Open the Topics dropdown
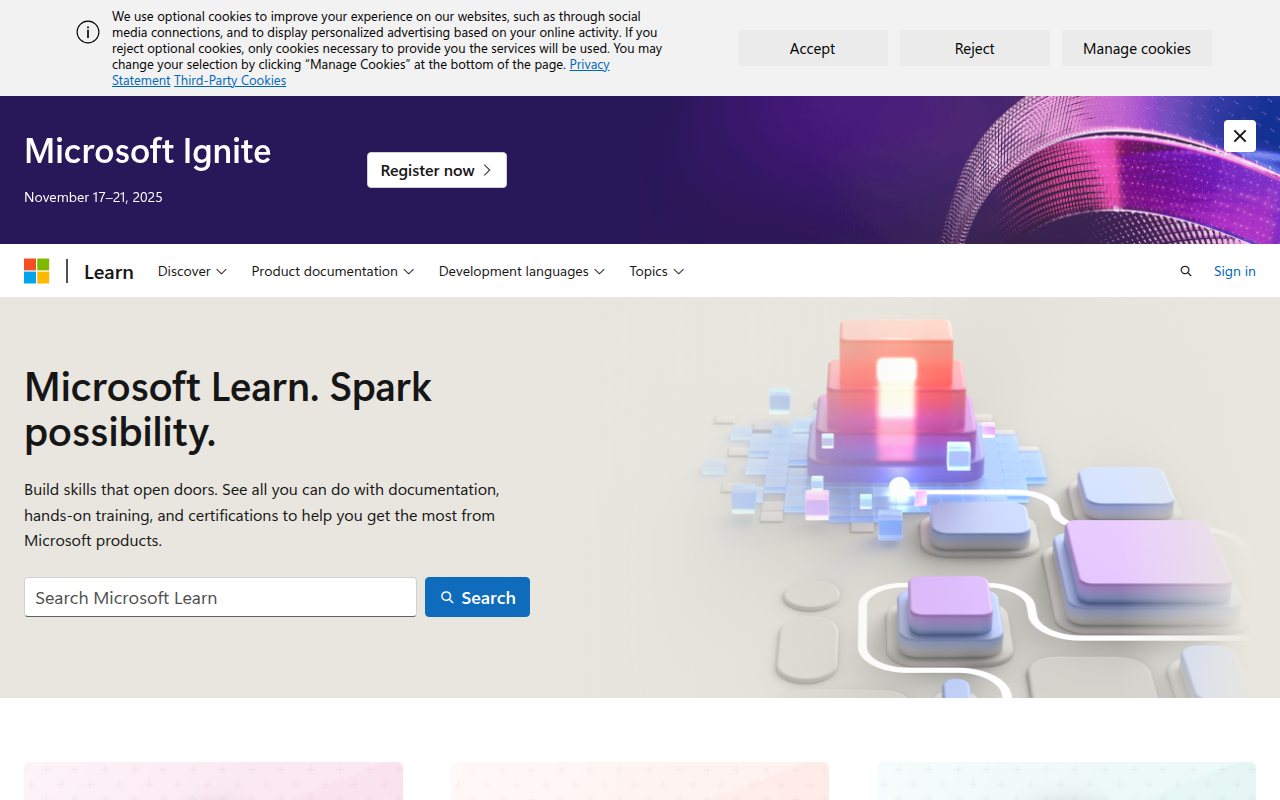Screen dimensions: 1280x800 [655, 271]
